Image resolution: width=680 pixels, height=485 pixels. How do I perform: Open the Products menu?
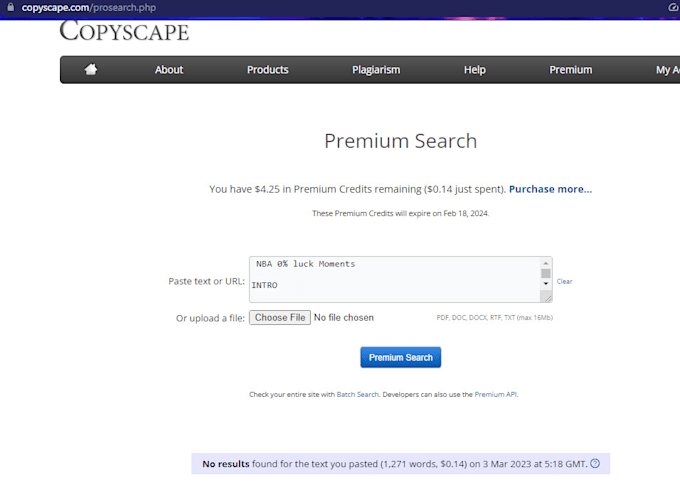[x=268, y=70]
